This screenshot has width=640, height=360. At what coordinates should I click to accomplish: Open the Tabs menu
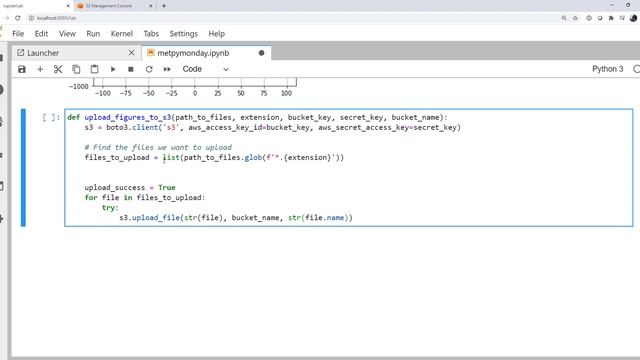(x=151, y=34)
